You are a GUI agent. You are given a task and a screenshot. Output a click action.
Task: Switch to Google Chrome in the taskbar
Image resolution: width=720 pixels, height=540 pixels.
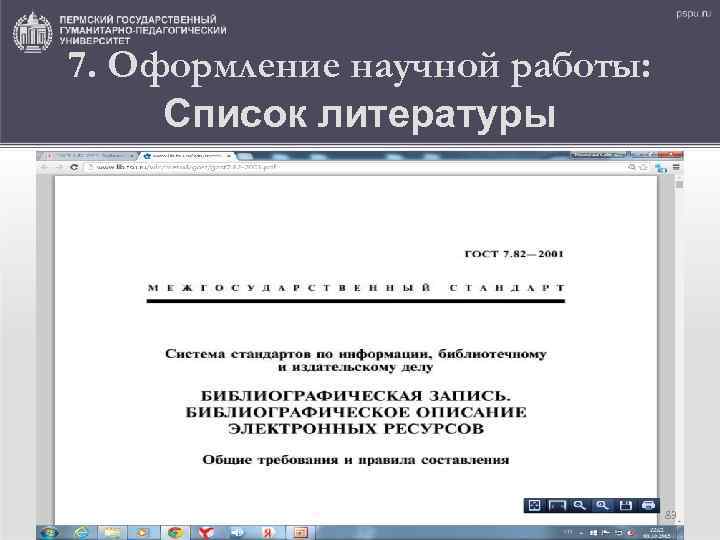[x=174, y=533]
